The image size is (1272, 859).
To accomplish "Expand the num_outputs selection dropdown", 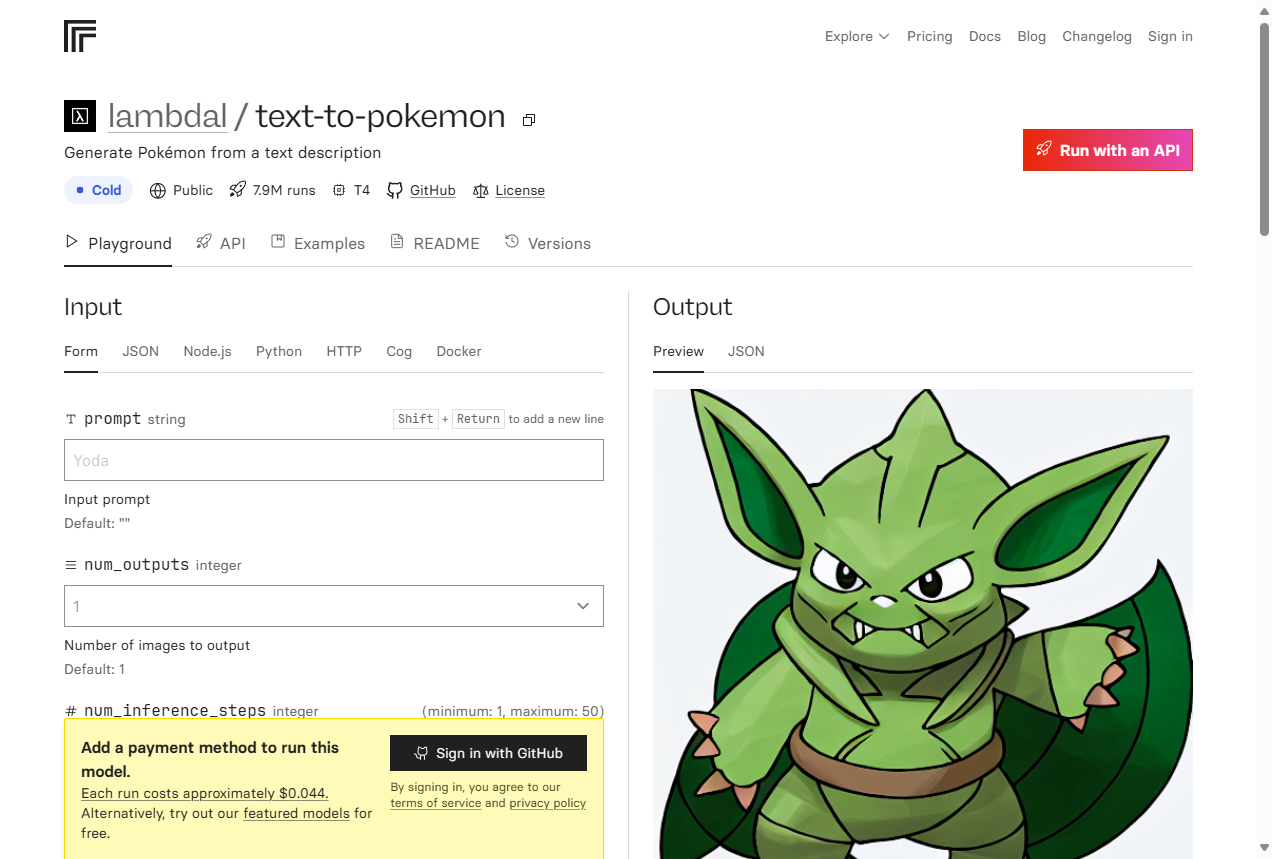I will pos(582,606).
